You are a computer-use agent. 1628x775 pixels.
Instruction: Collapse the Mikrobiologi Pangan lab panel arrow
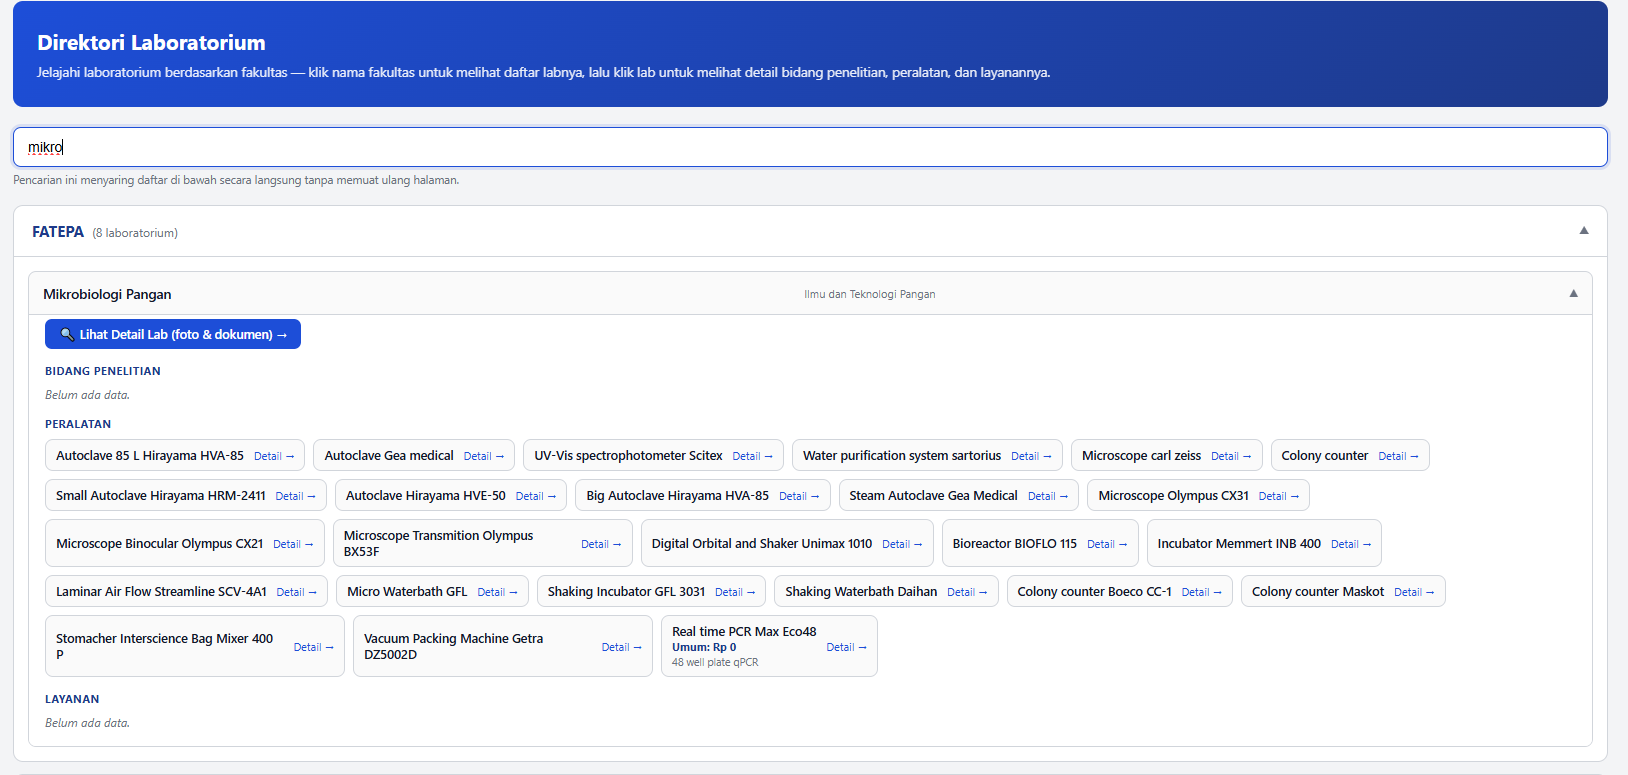point(1573,294)
